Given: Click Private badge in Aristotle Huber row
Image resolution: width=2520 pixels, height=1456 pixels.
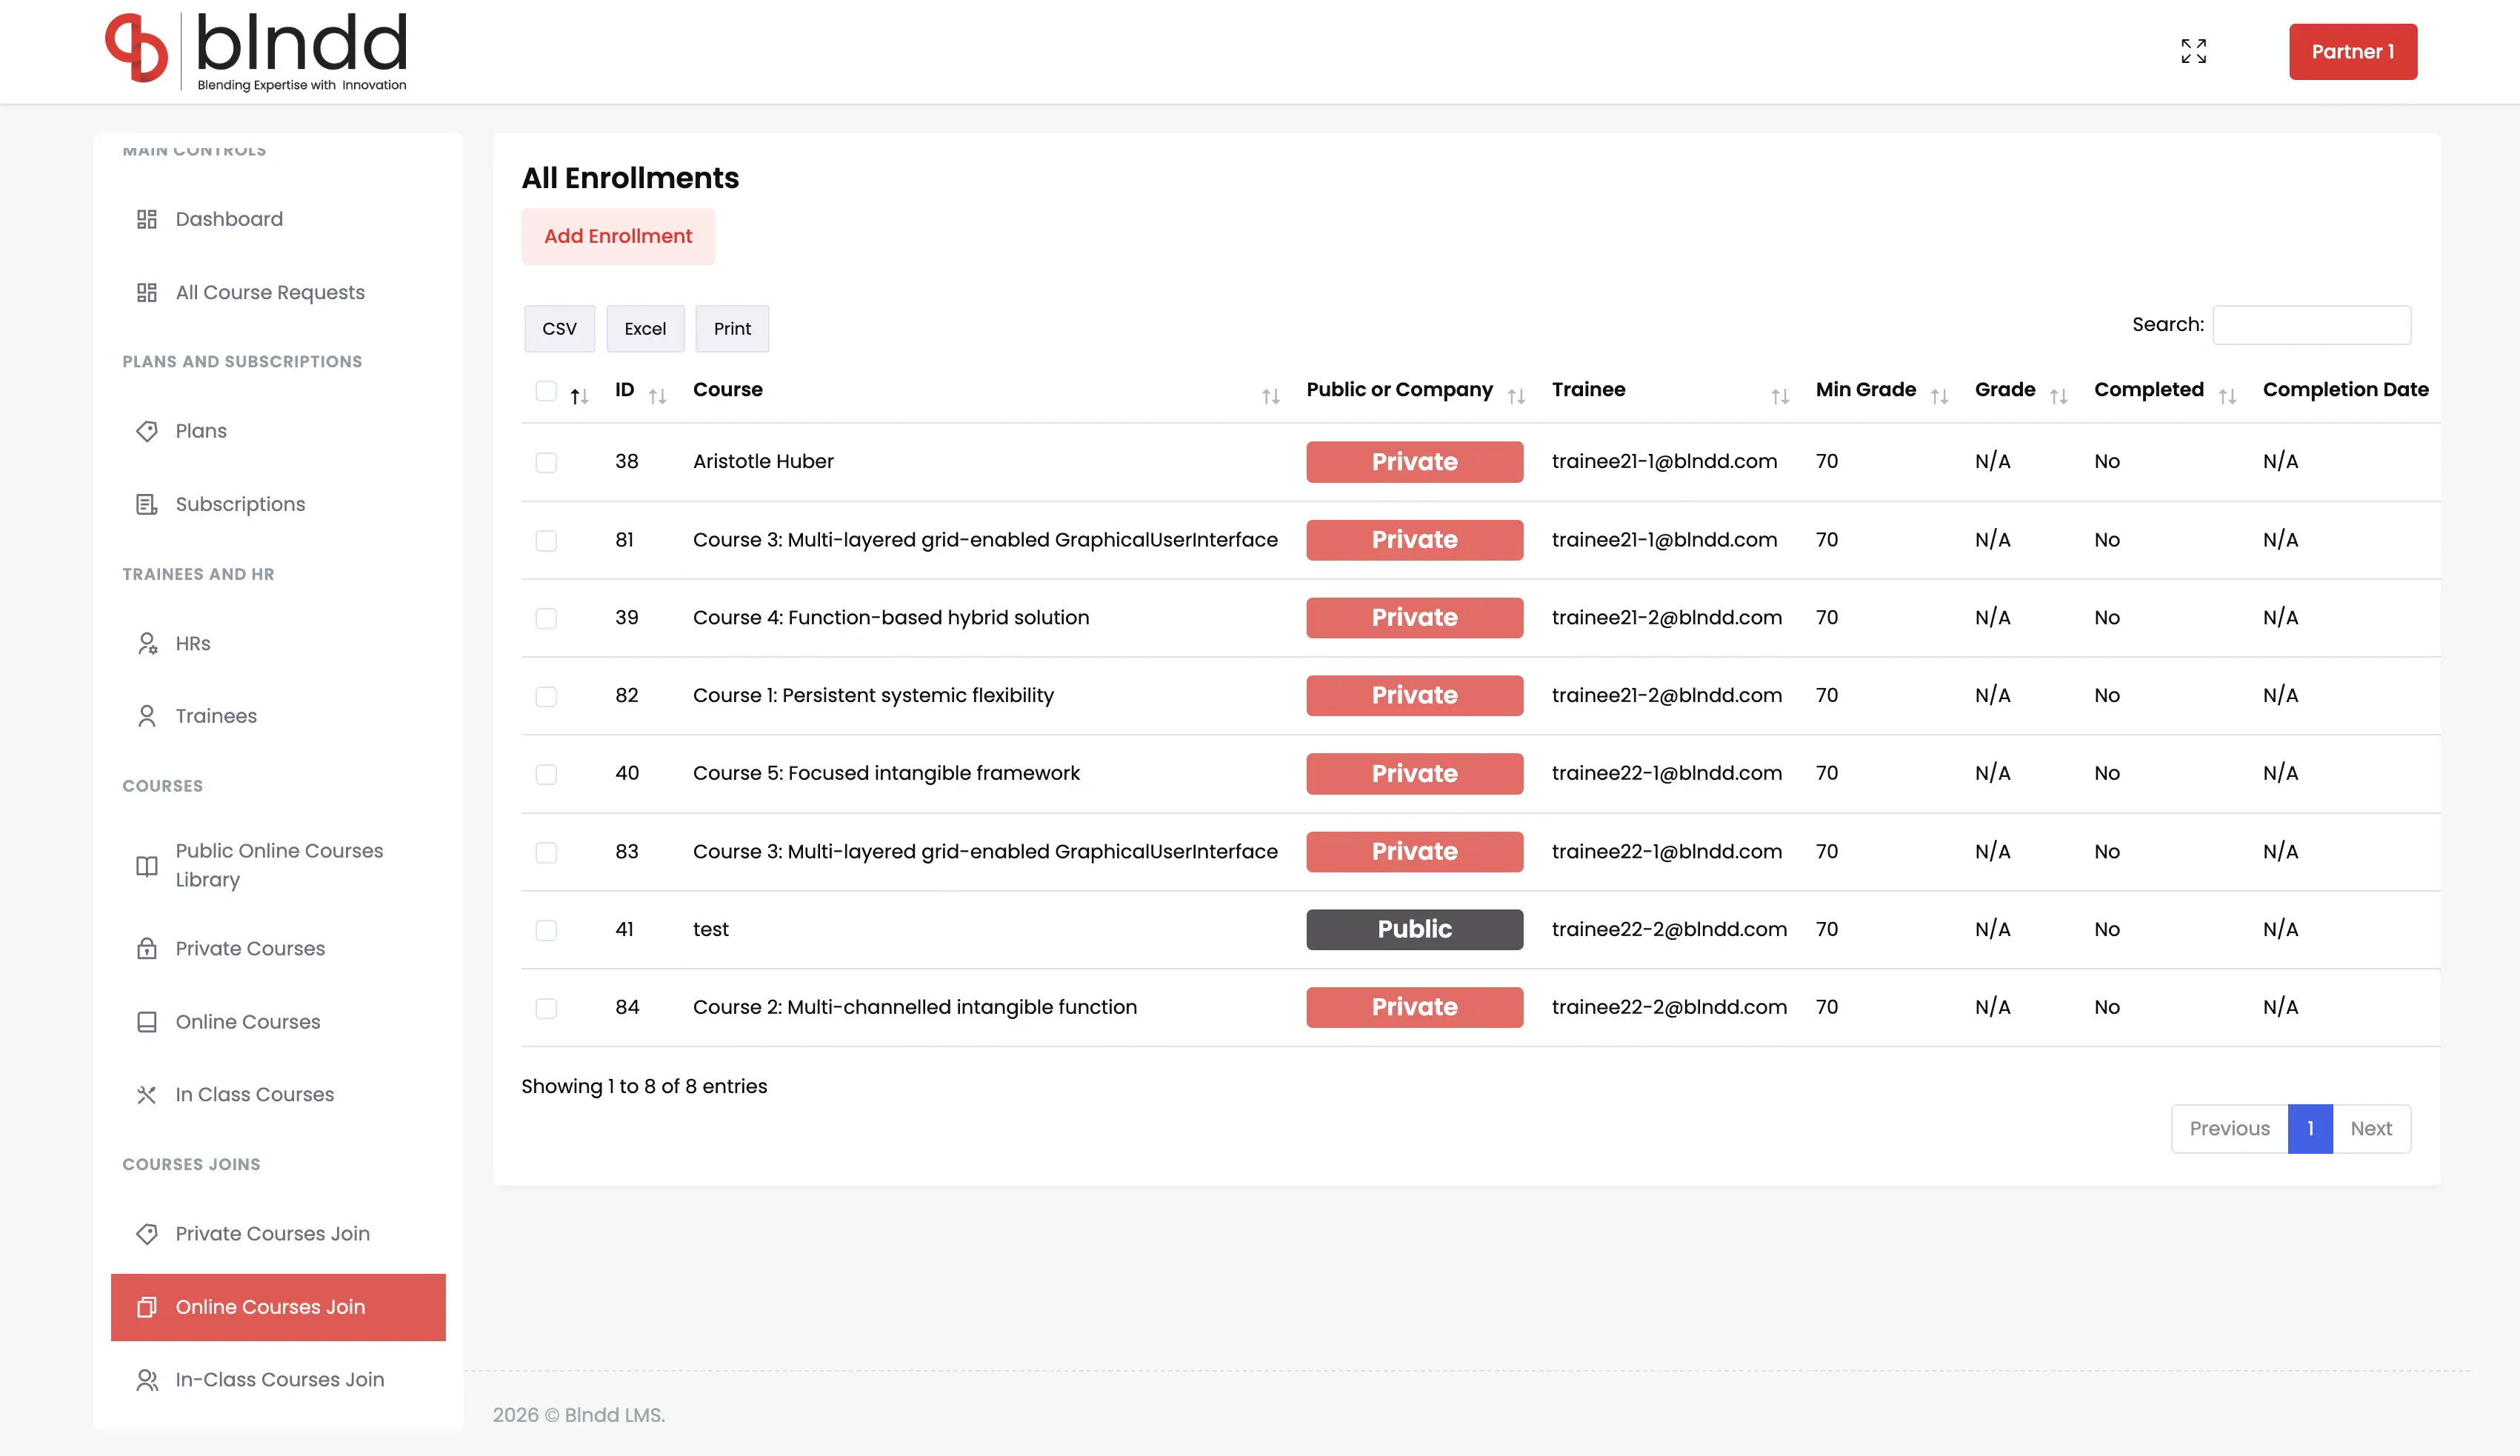Looking at the screenshot, I should [1414, 462].
